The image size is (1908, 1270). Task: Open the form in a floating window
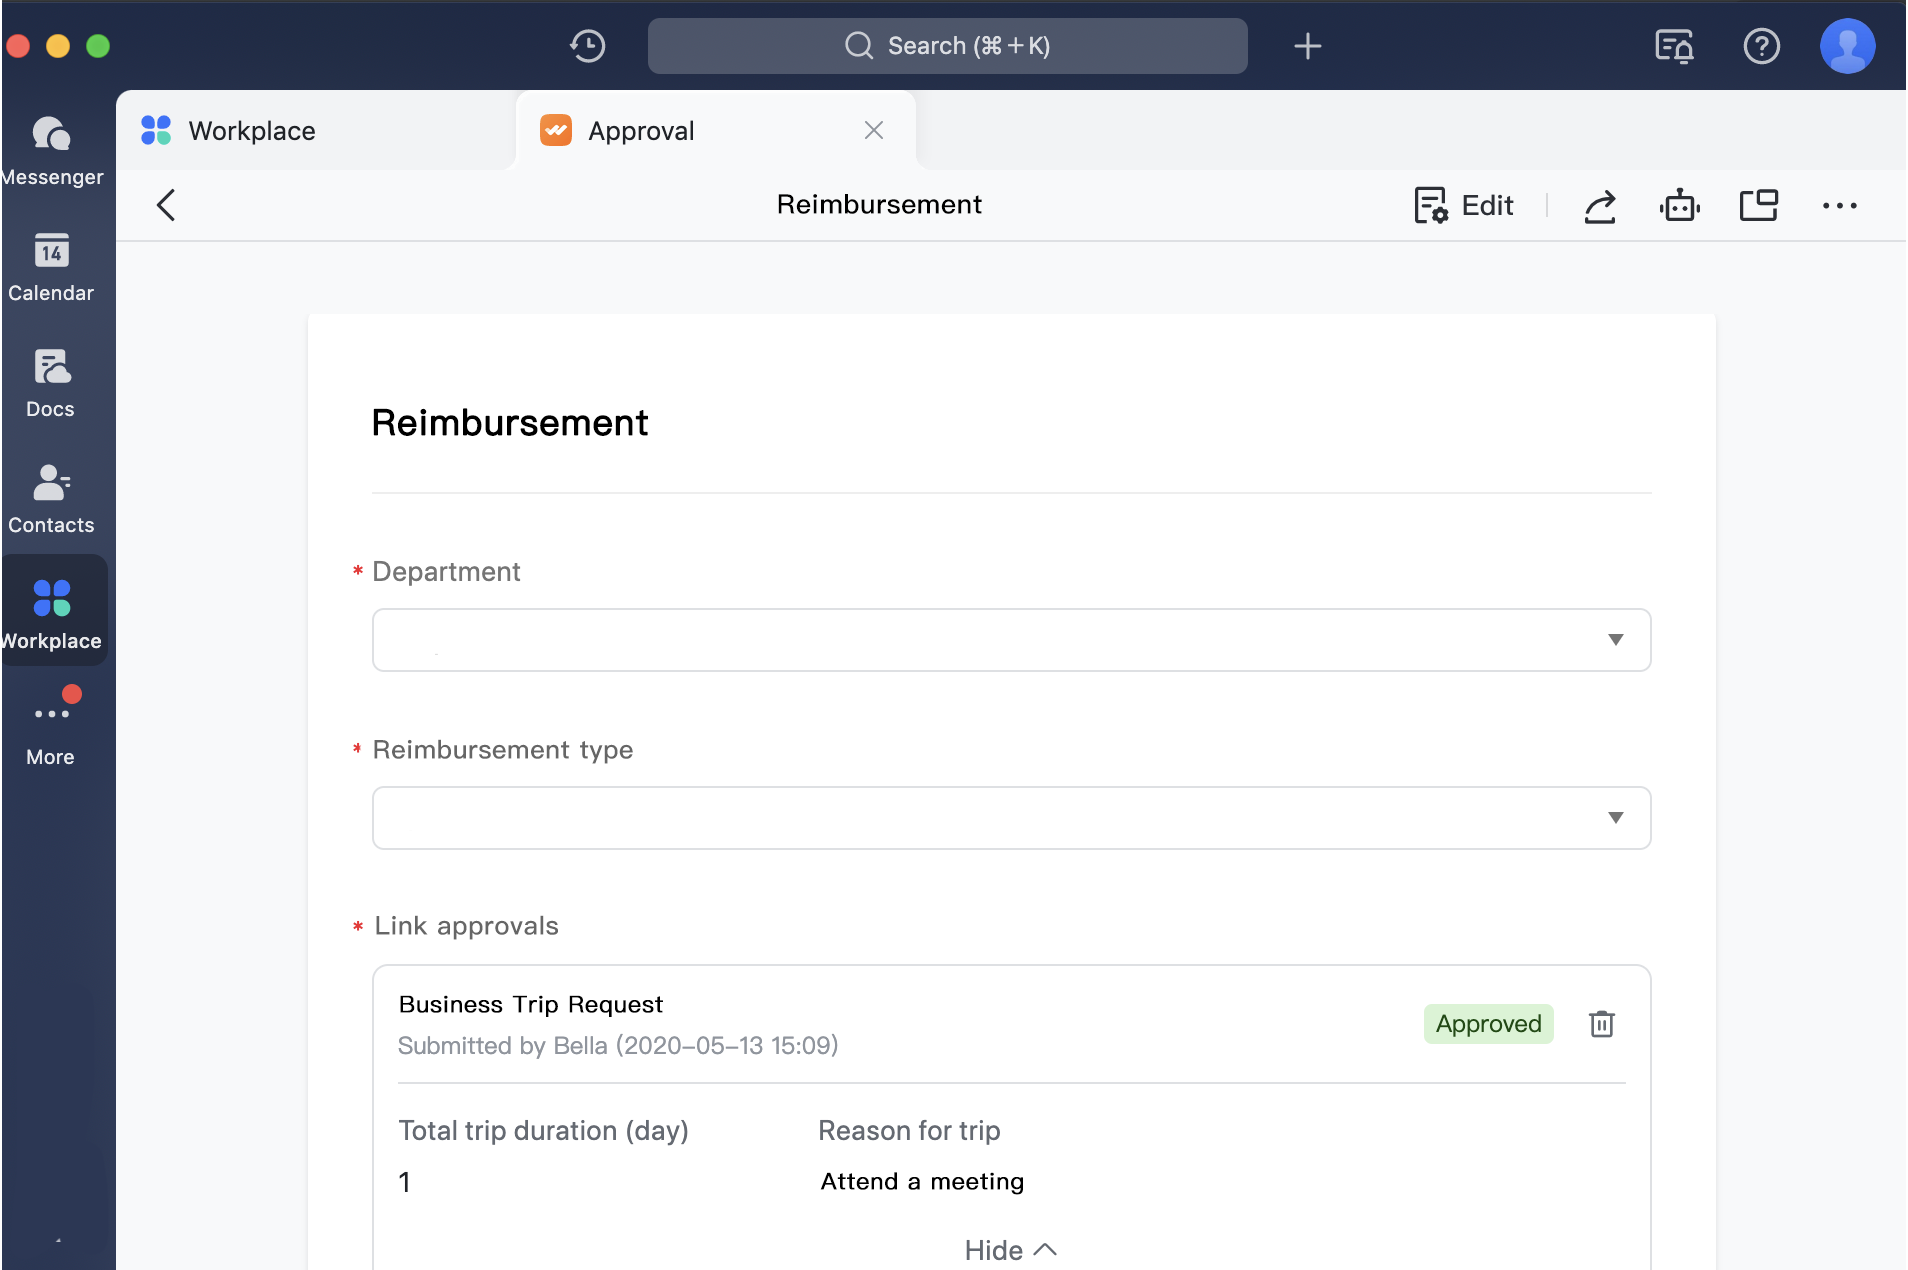coord(1759,205)
